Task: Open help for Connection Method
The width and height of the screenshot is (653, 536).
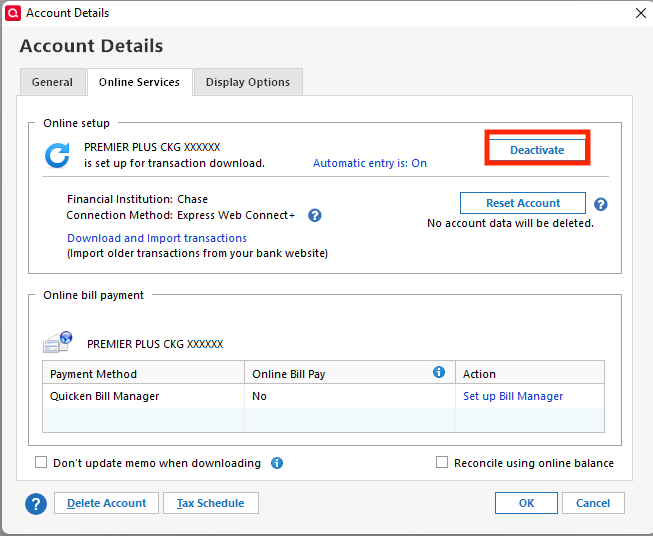Action: tap(315, 215)
